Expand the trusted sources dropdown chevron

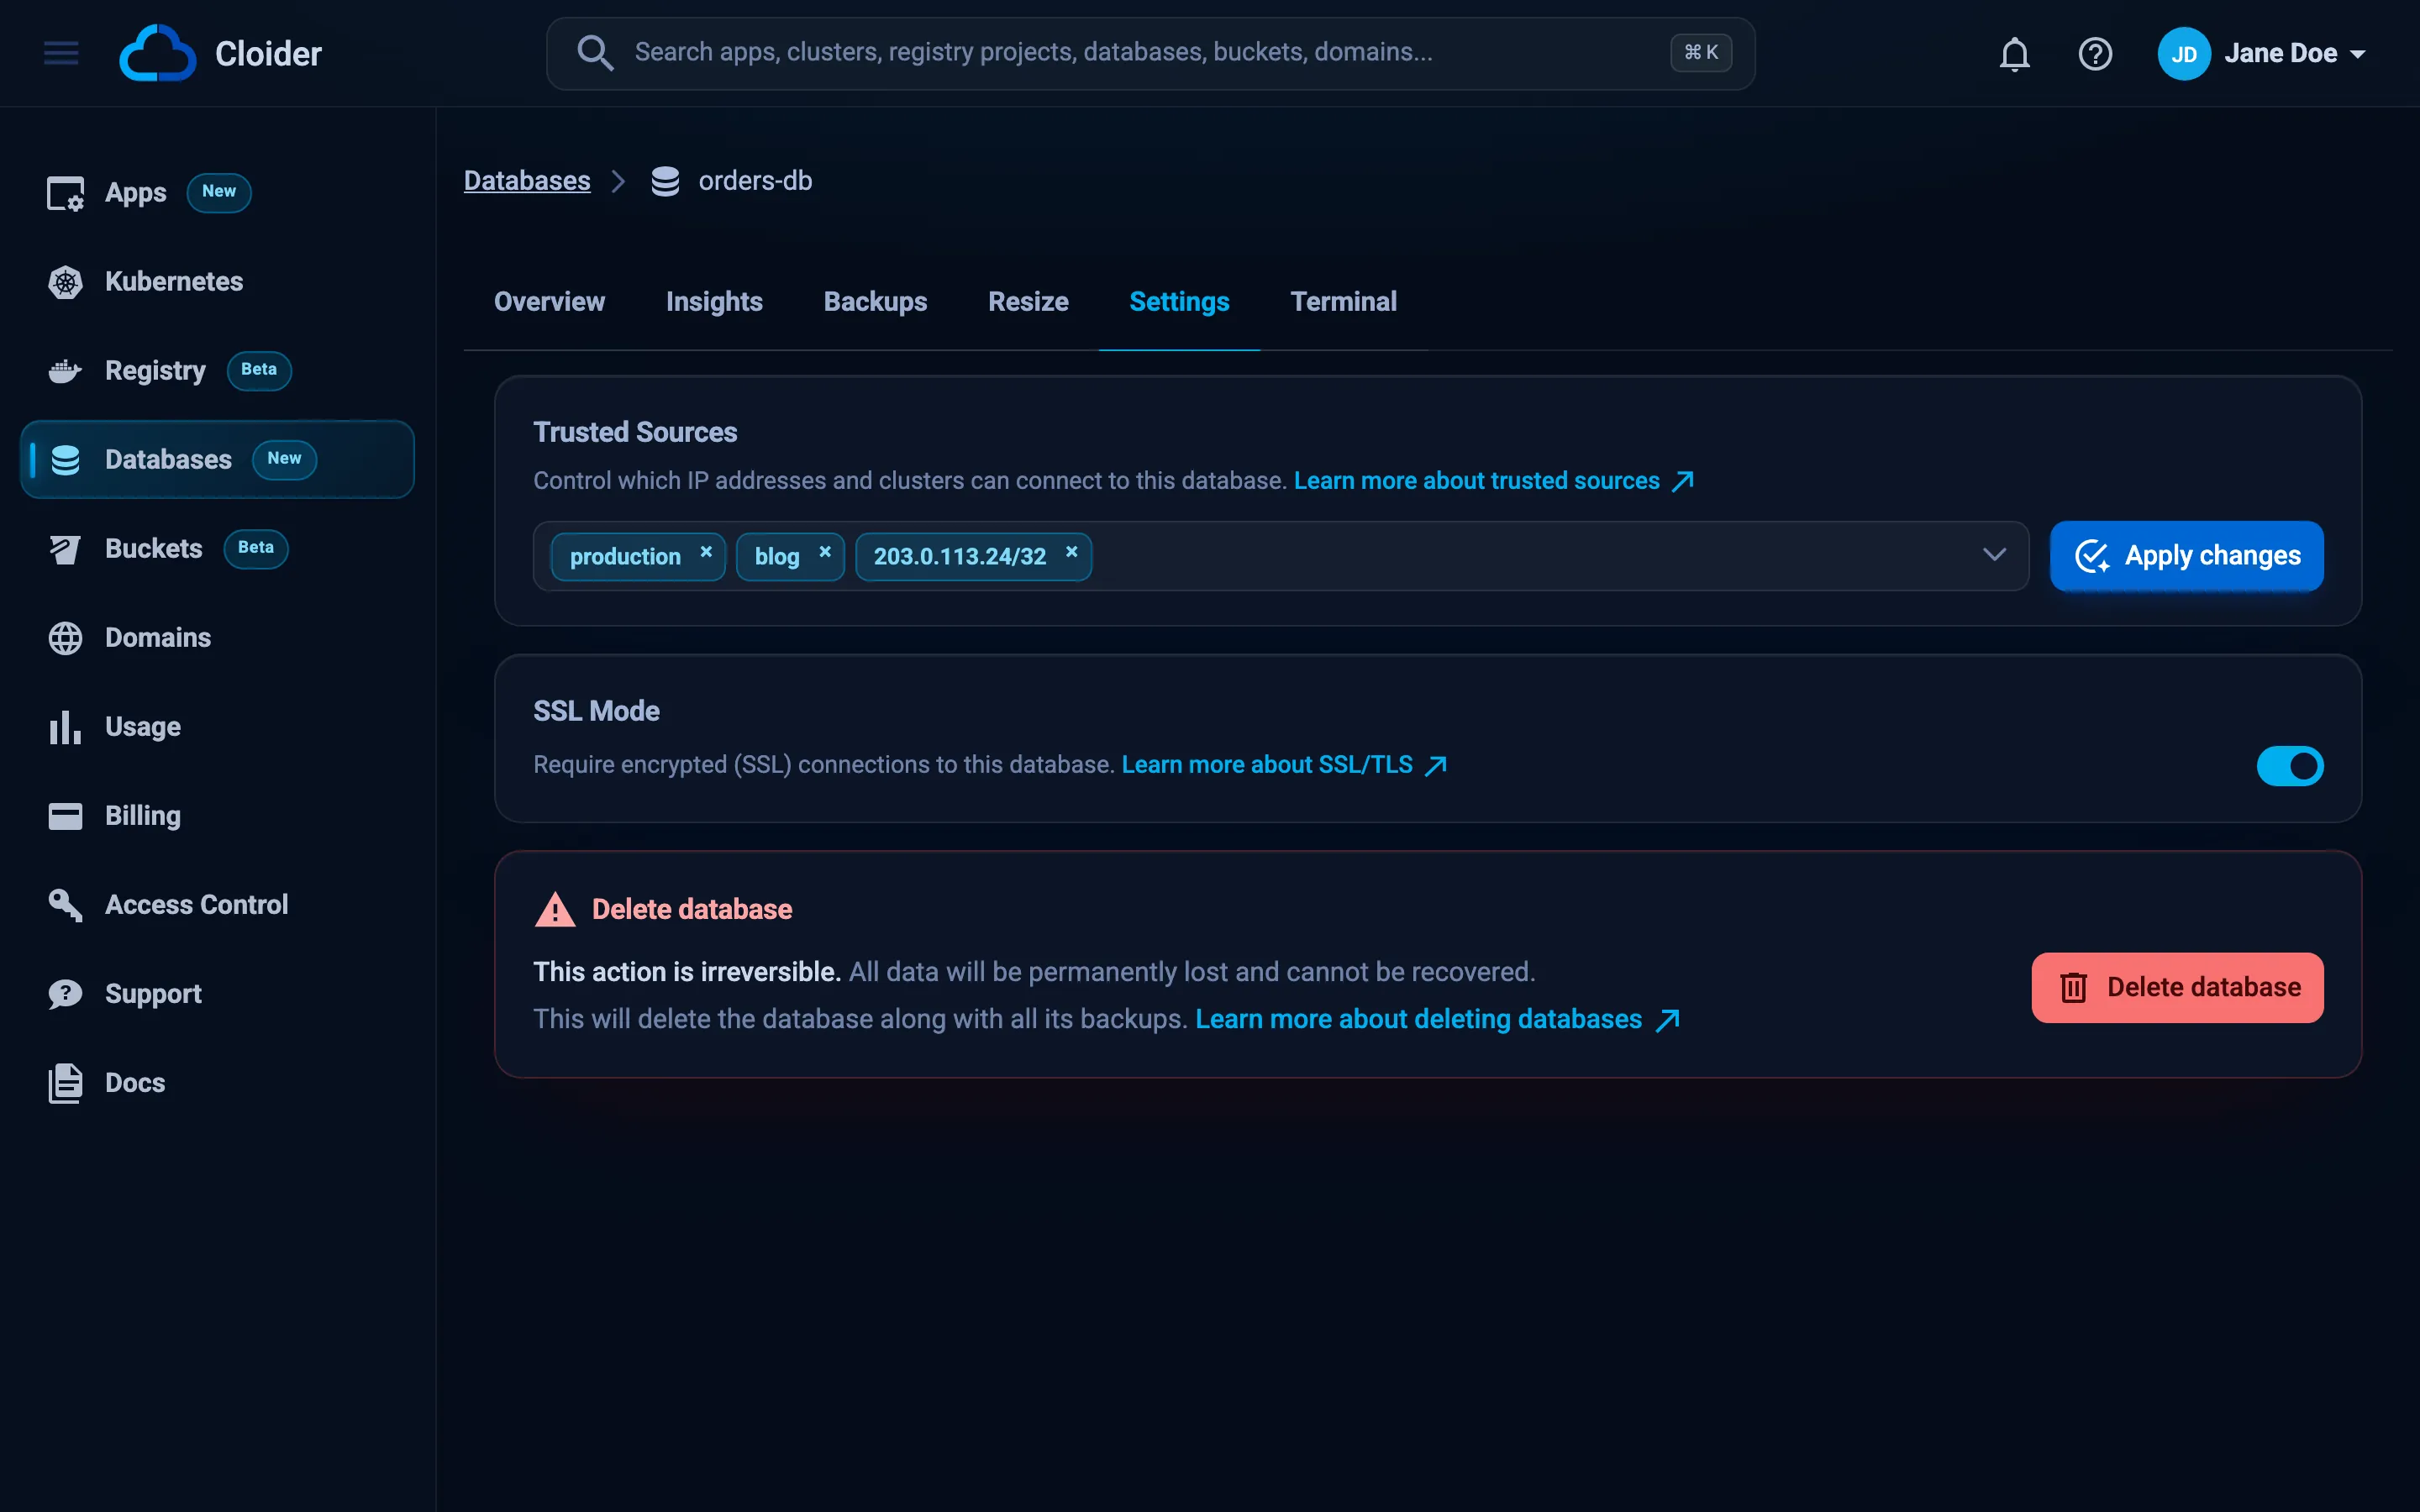click(x=1994, y=555)
